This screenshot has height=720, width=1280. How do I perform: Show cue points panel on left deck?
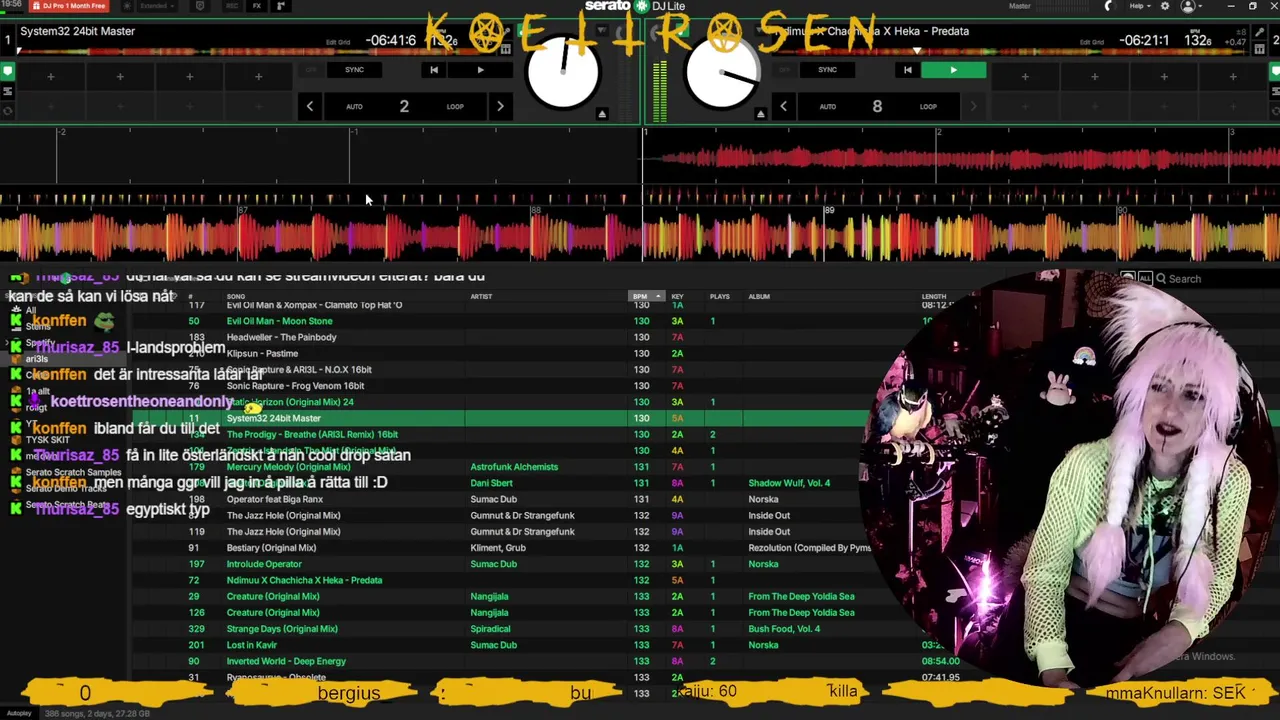[7, 72]
